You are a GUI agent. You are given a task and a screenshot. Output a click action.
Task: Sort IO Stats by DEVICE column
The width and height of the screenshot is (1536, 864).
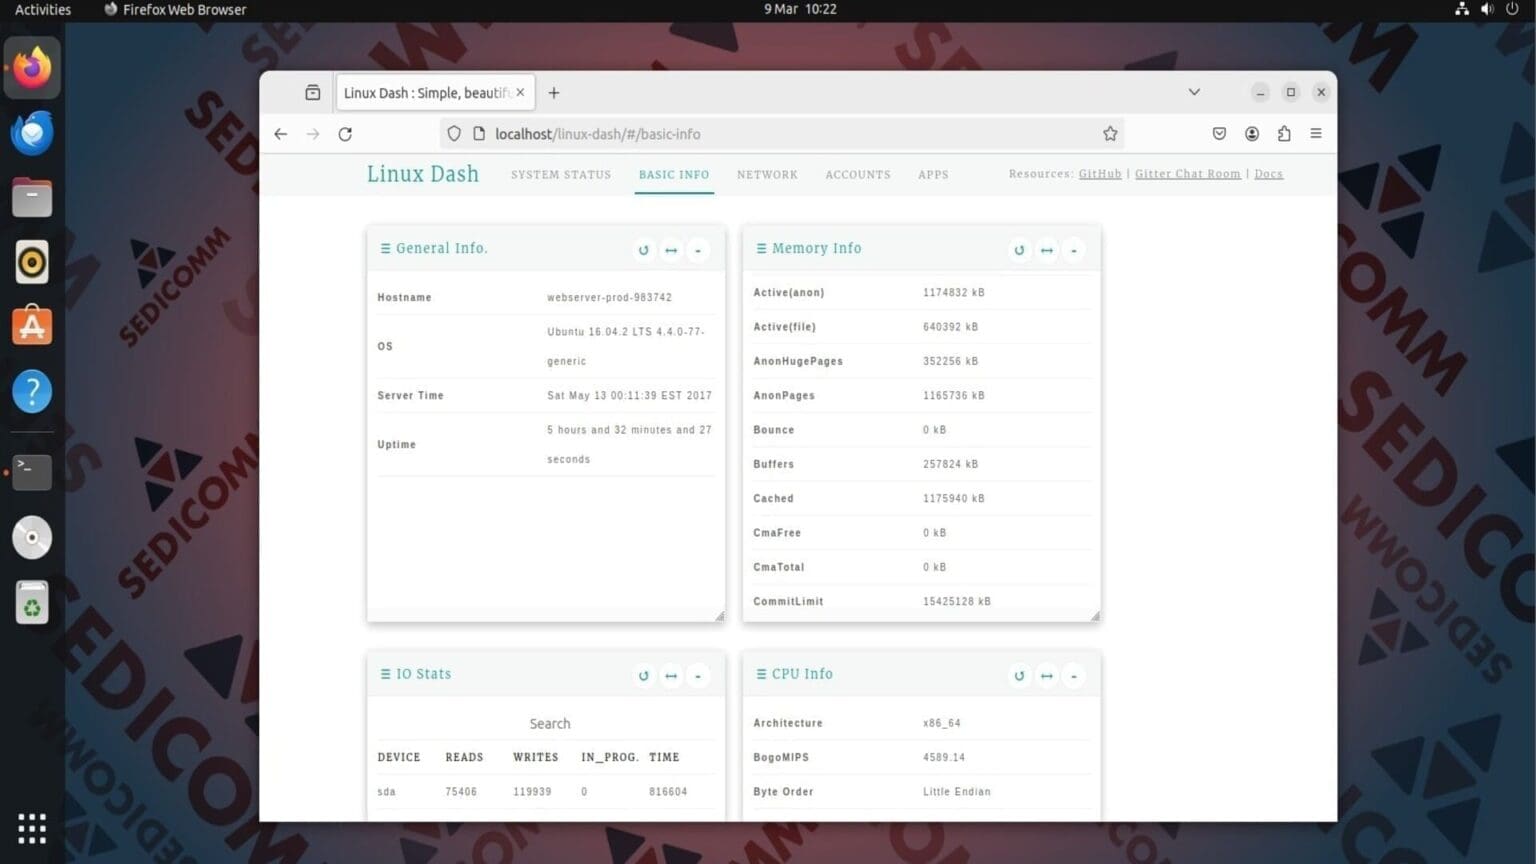coord(399,758)
